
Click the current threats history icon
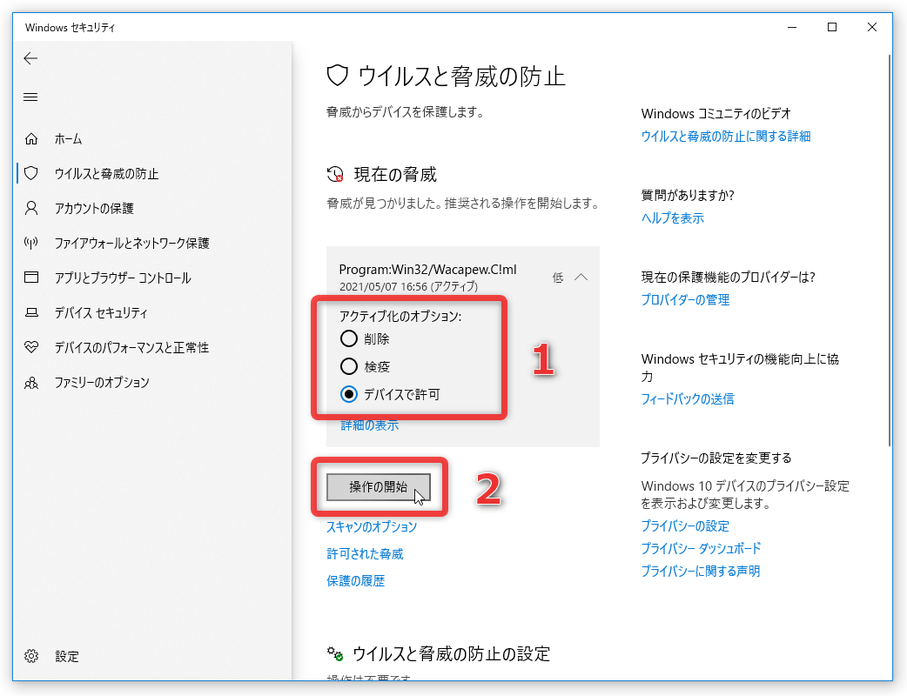(335, 174)
